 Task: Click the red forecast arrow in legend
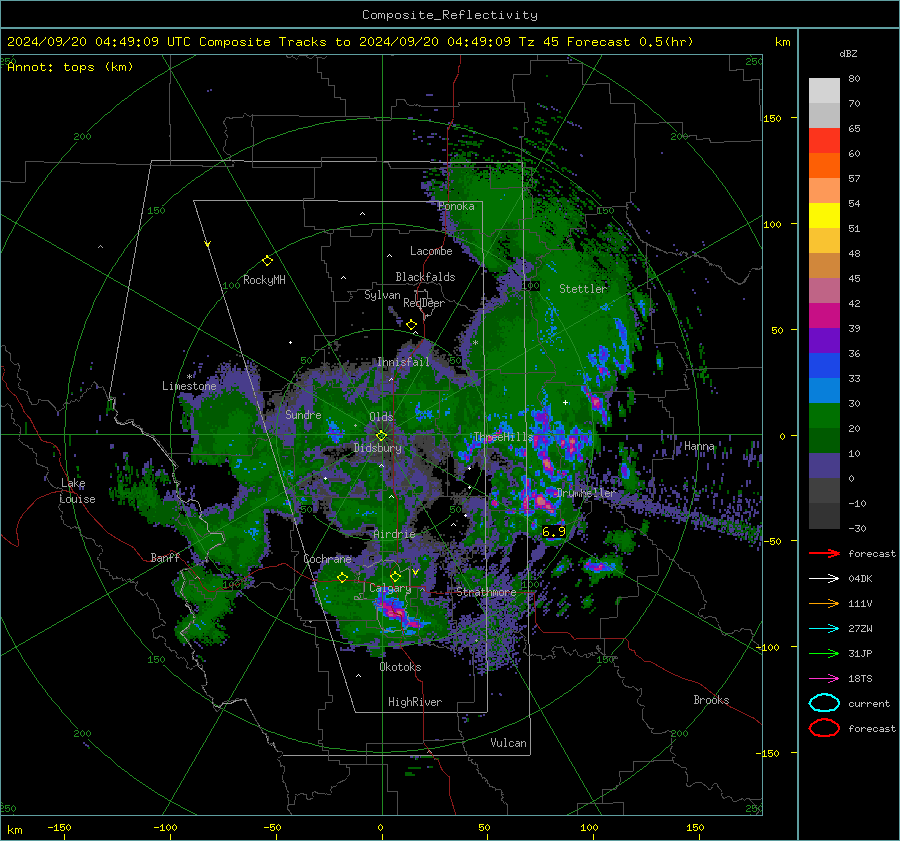pyautogui.click(x=824, y=553)
